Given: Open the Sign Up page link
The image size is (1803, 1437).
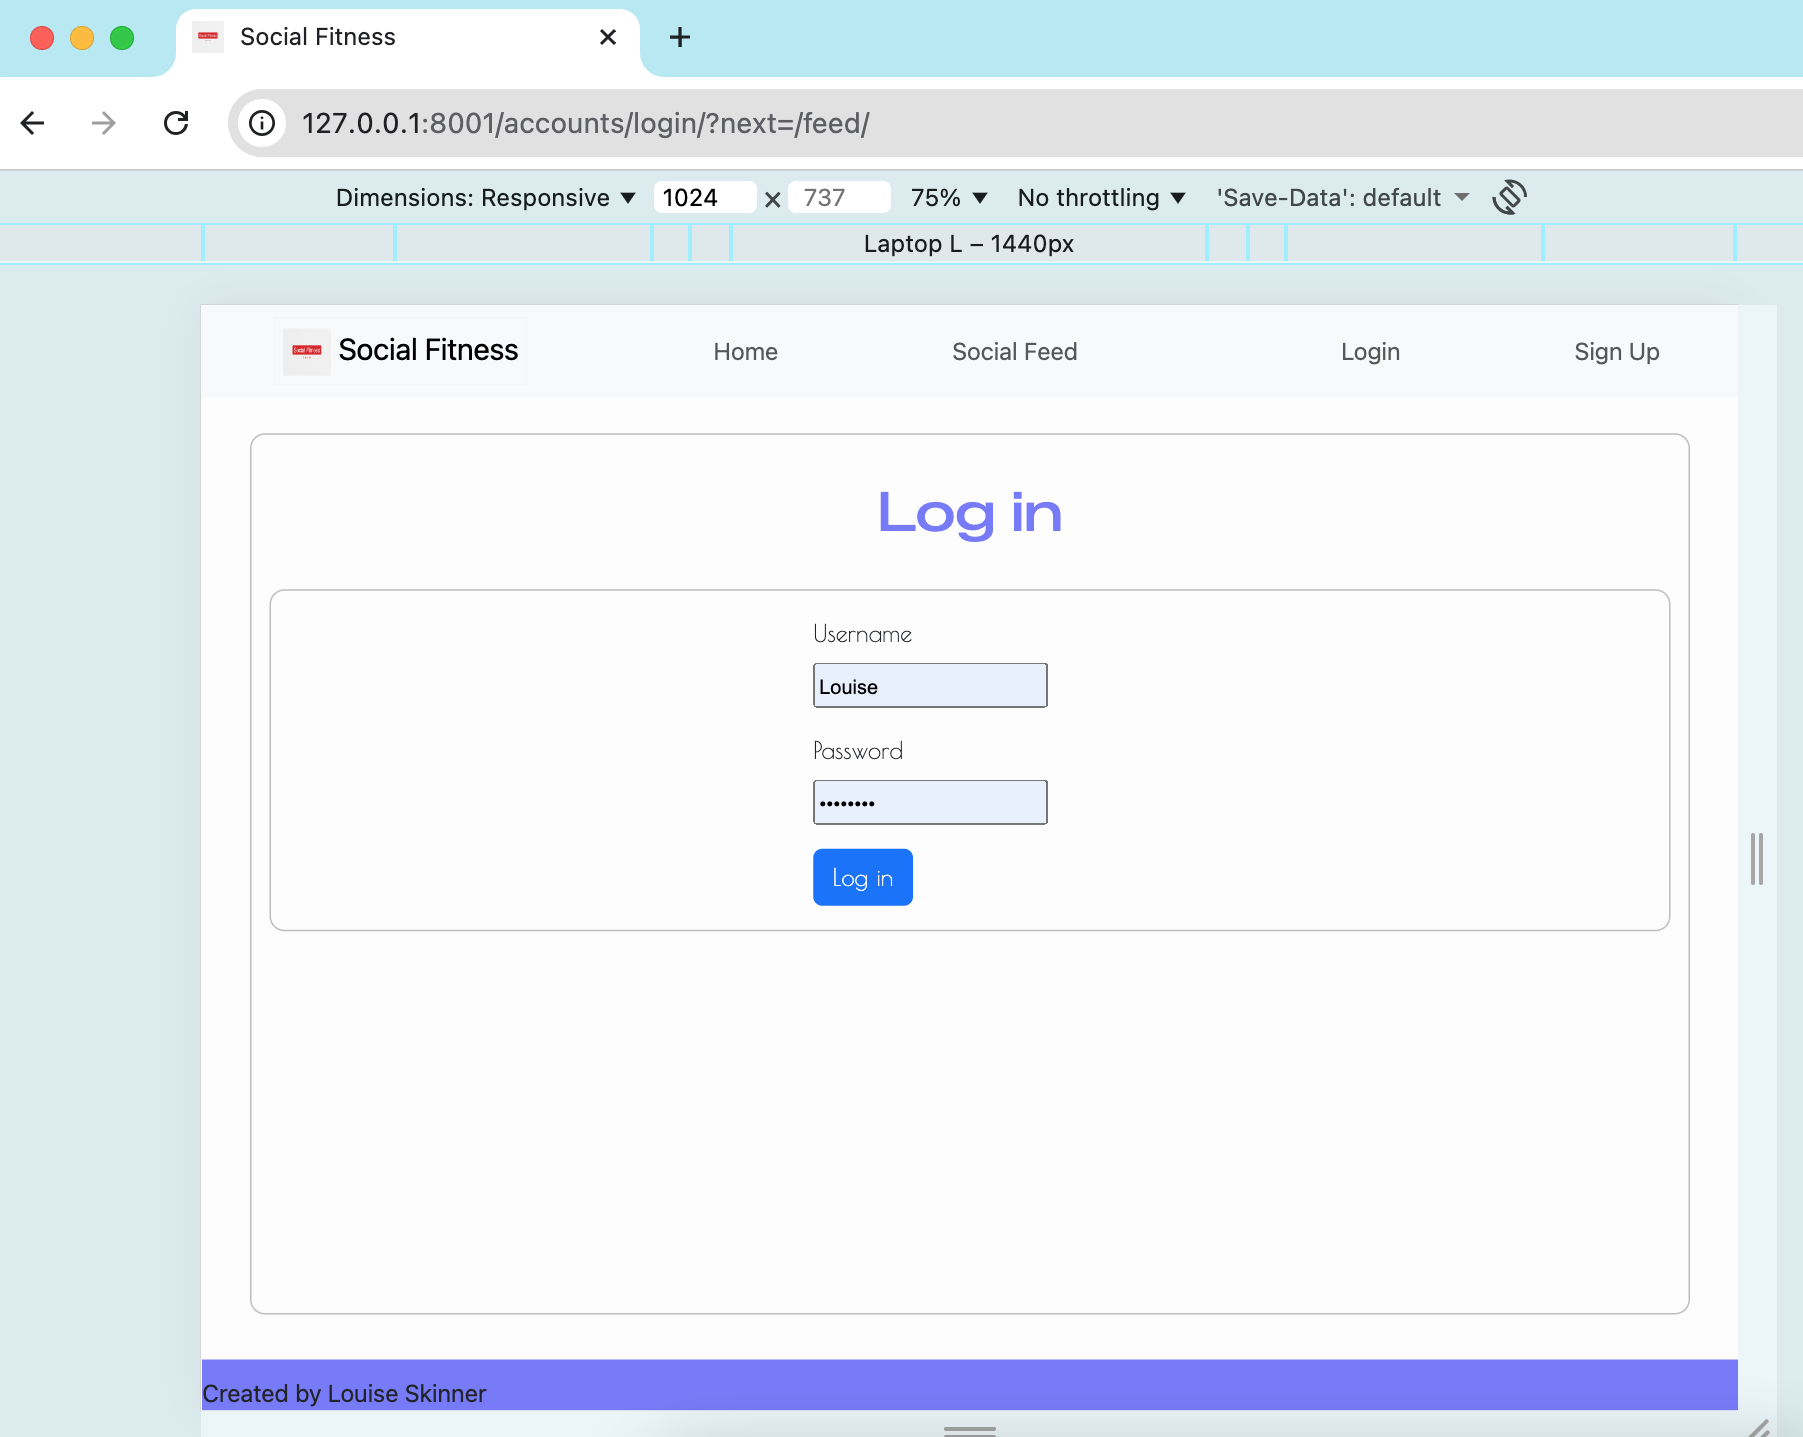Looking at the screenshot, I should tap(1616, 351).
